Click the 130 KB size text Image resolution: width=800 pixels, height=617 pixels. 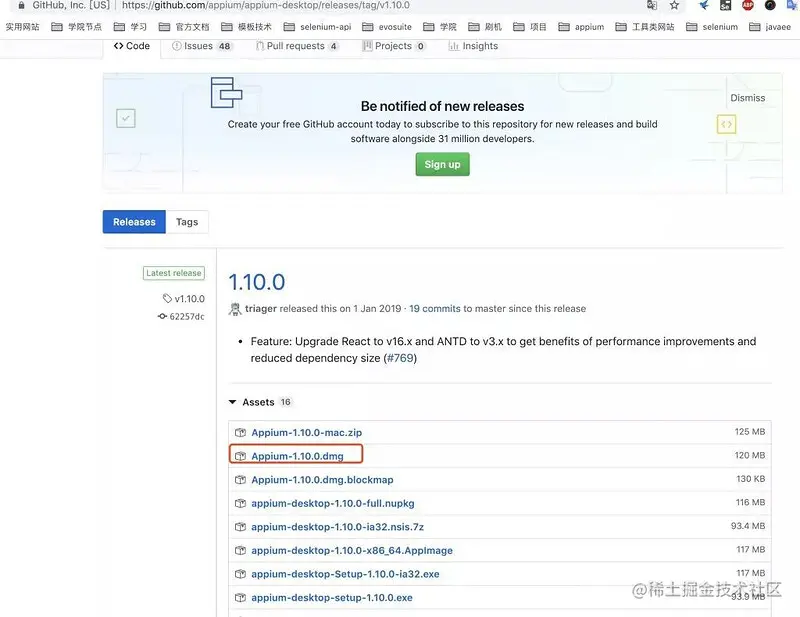click(x=751, y=479)
